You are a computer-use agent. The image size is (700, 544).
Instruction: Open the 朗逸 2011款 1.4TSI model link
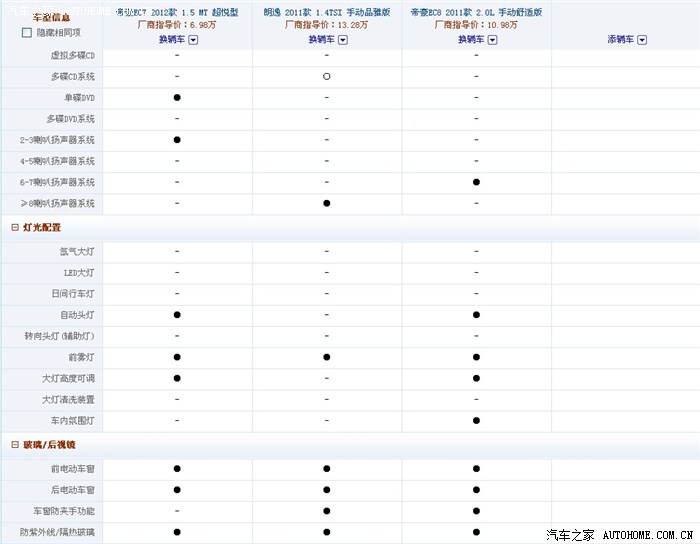coord(327,12)
